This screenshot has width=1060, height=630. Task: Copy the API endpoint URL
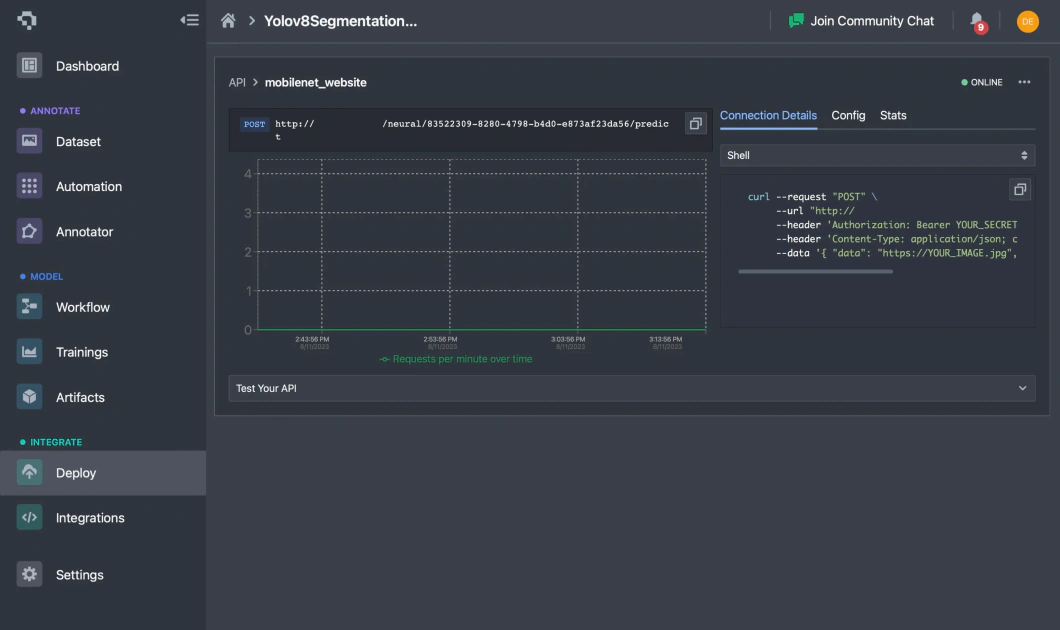pos(696,123)
